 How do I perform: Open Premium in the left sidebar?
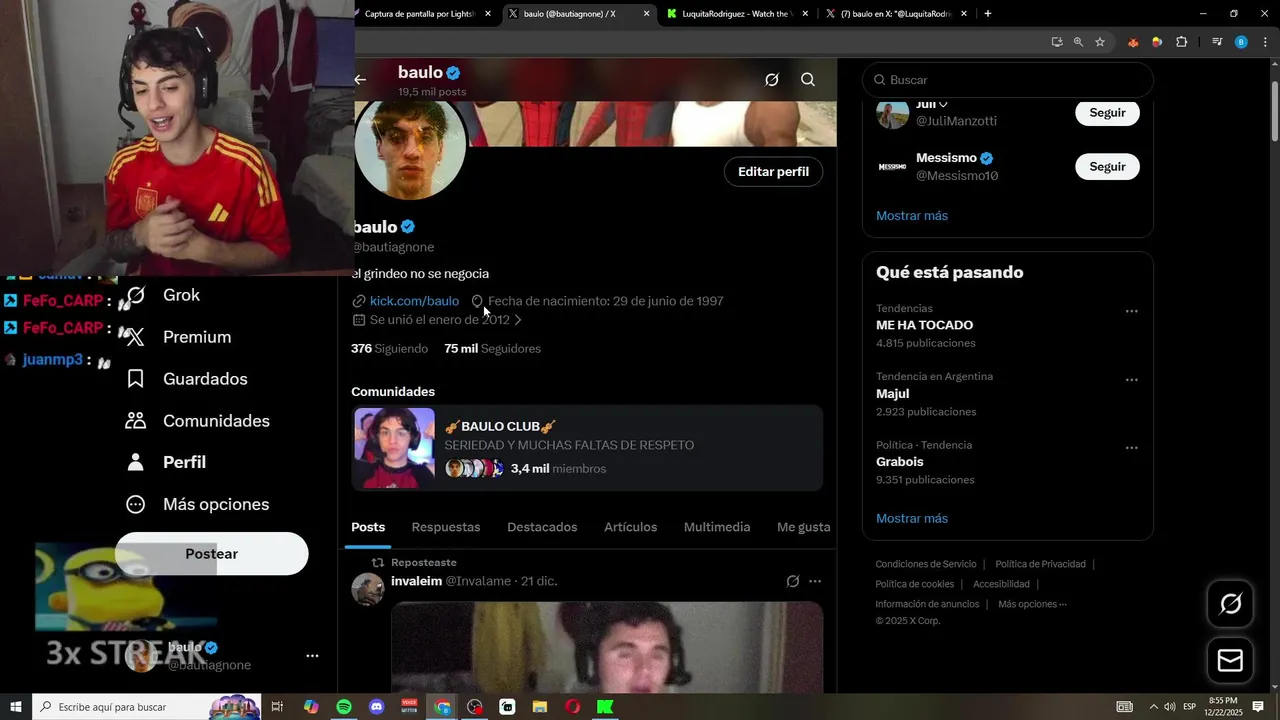180,337
